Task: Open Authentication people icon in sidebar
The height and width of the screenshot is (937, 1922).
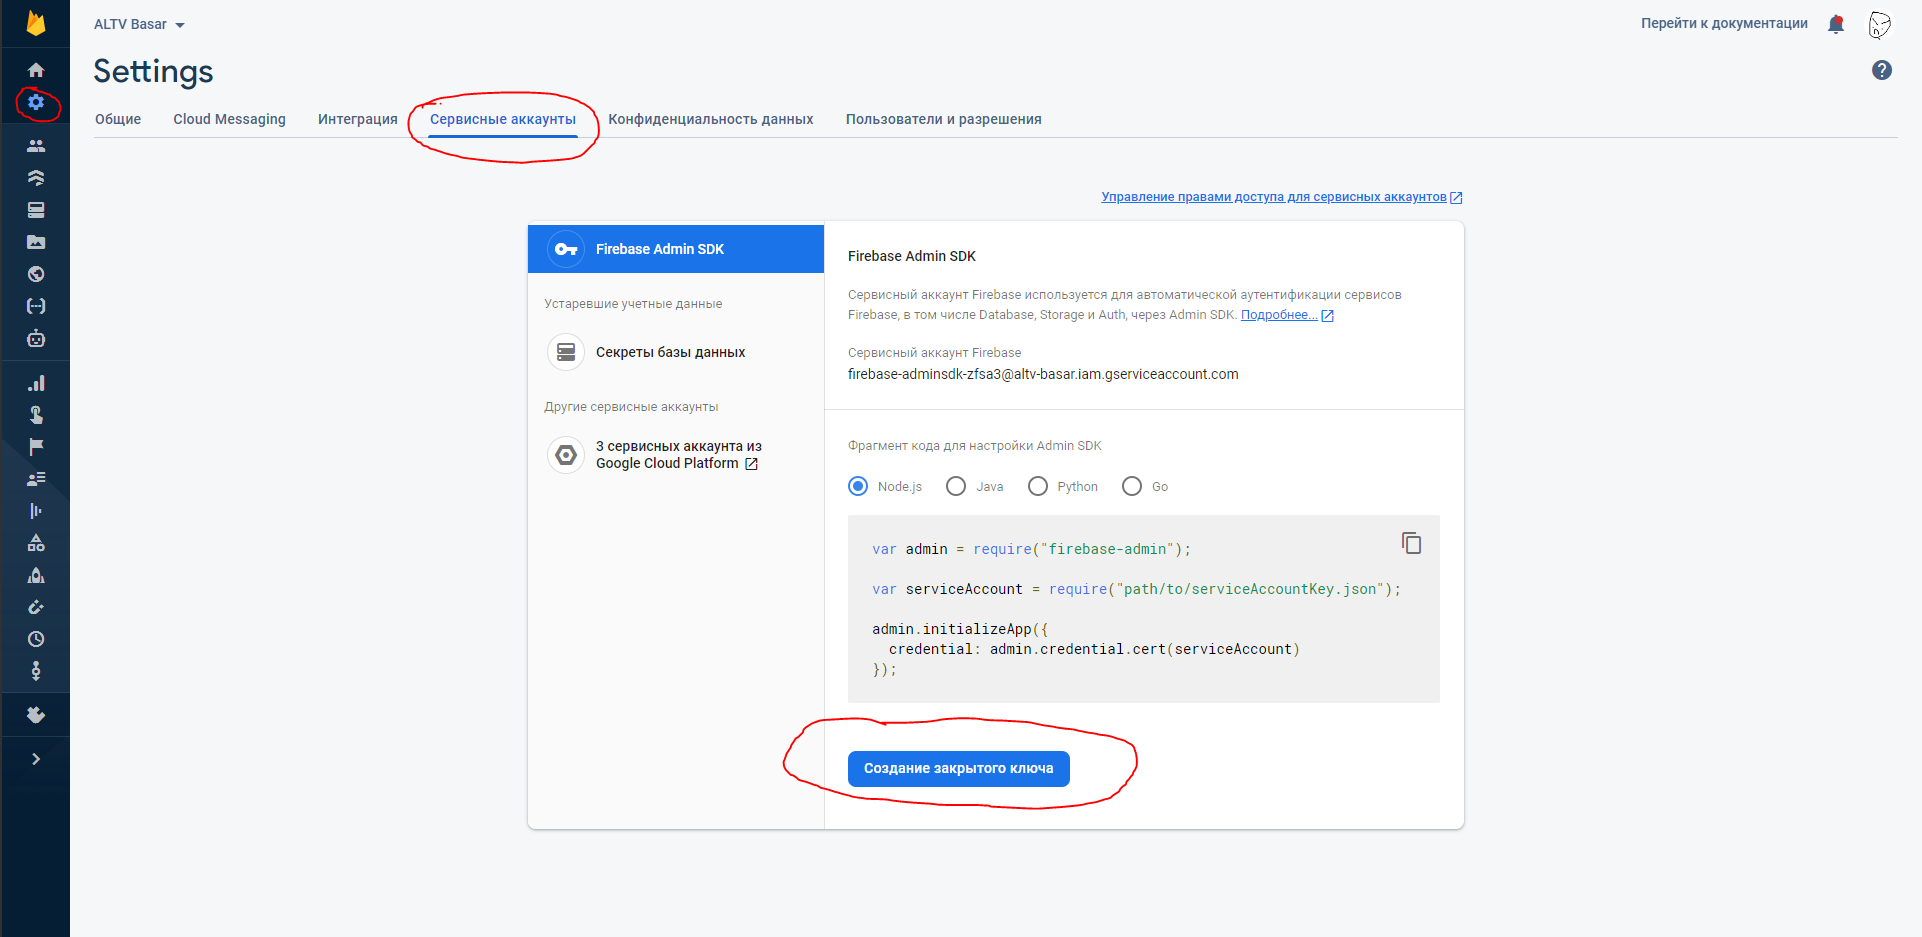Action: (x=36, y=146)
